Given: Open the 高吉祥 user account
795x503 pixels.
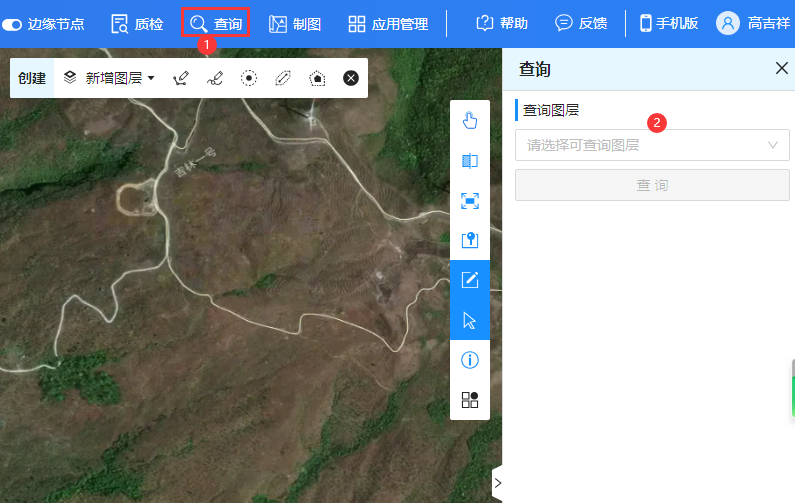Looking at the screenshot, I should coord(753,23).
